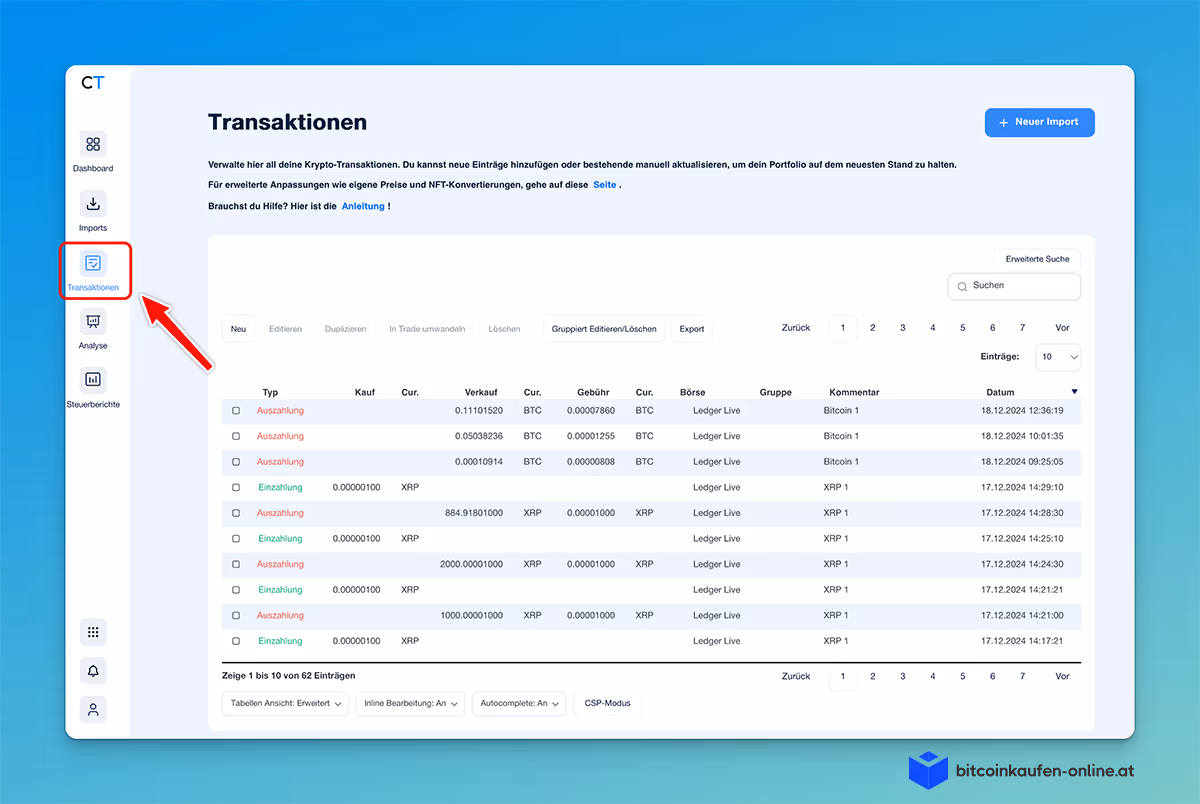Screen dimensions: 1200x804
Task: Click Export above the transactions table
Action: pos(691,328)
